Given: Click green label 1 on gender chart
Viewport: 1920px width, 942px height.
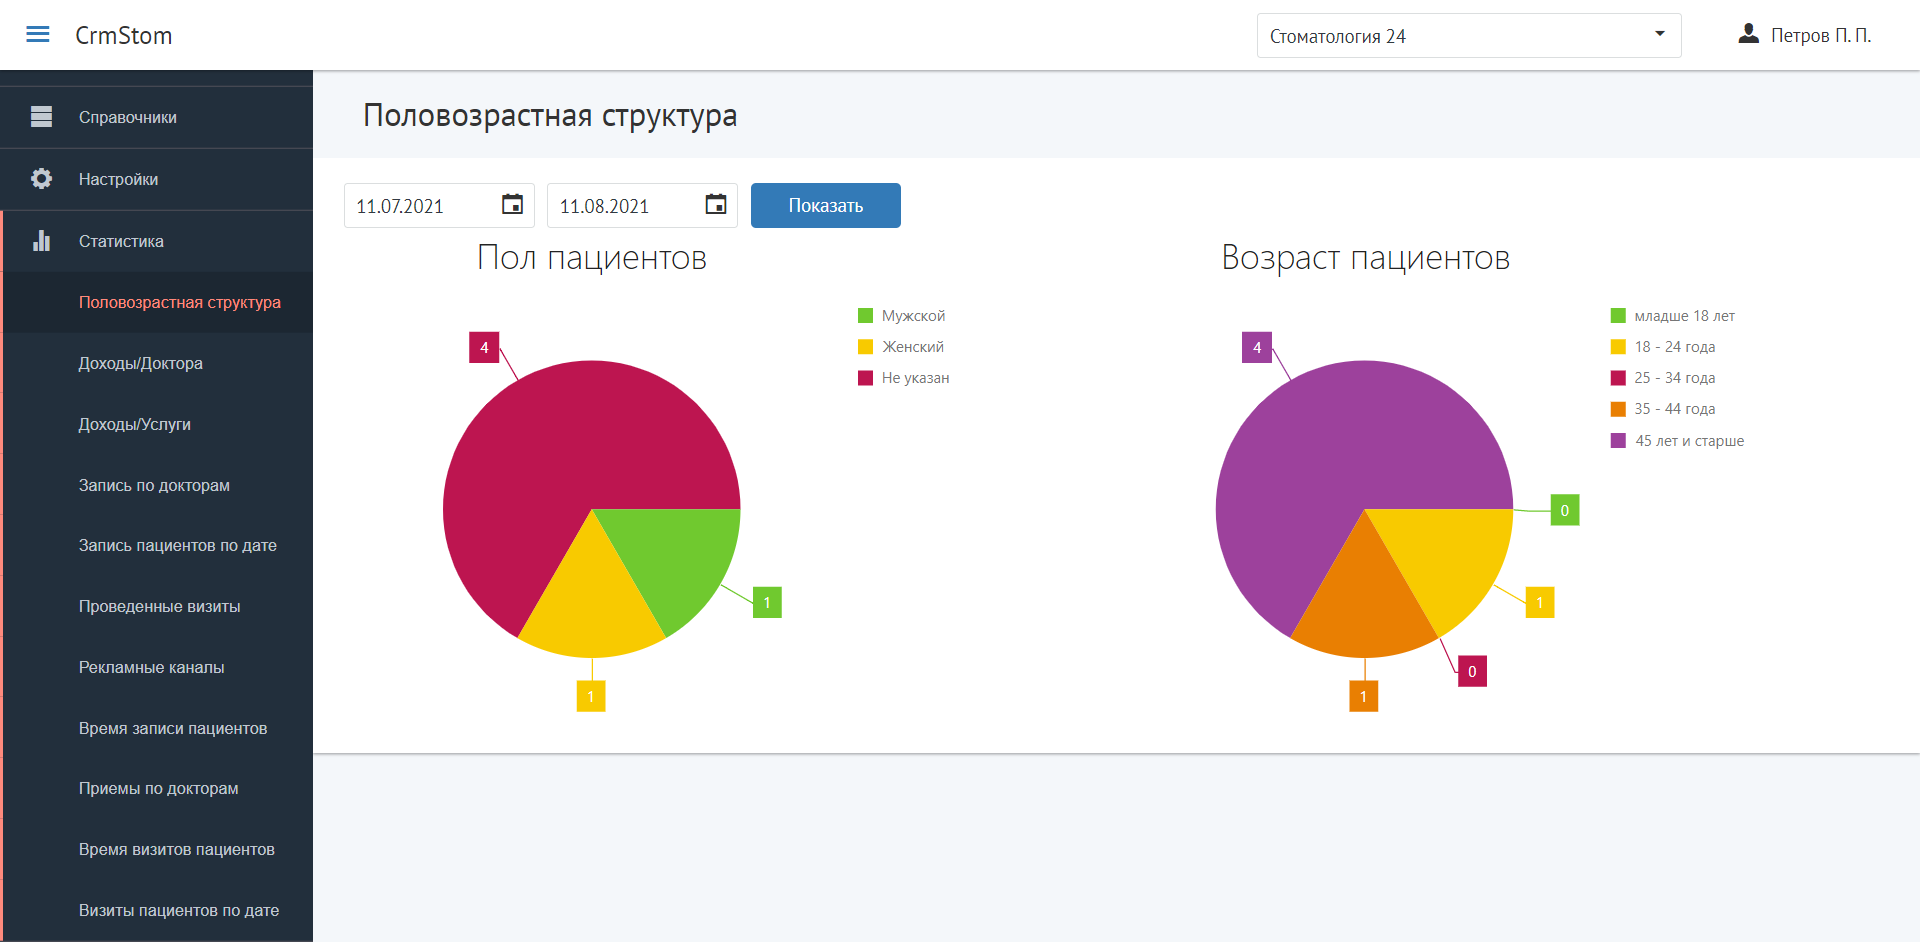Looking at the screenshot, I should coord(767,602).
